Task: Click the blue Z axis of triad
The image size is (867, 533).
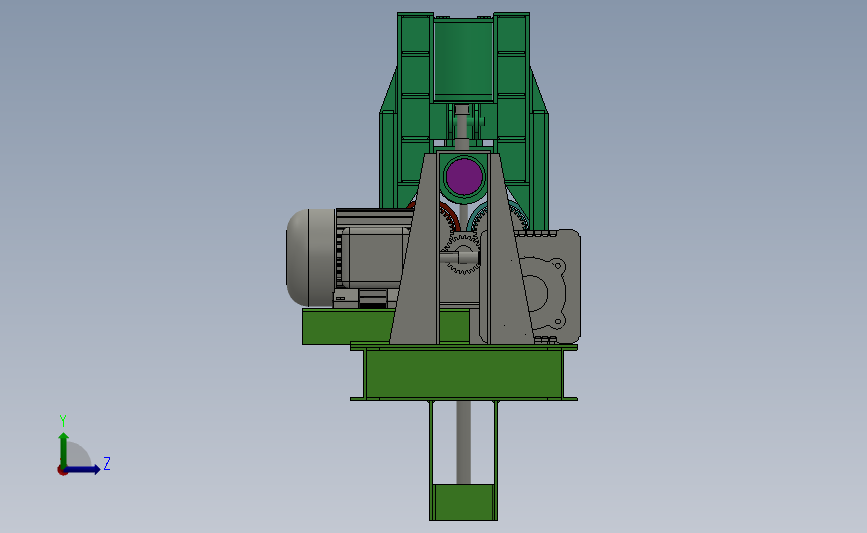Action: click(83, 469)
